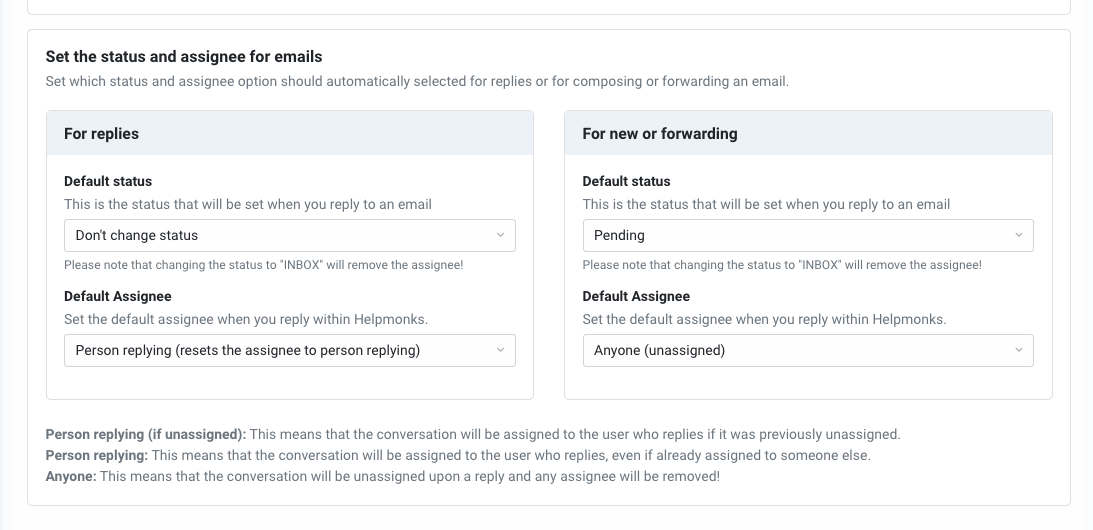
Task: Open the "Person replying (resets the assignee)" dropdown
Action: tap(290, 350)
